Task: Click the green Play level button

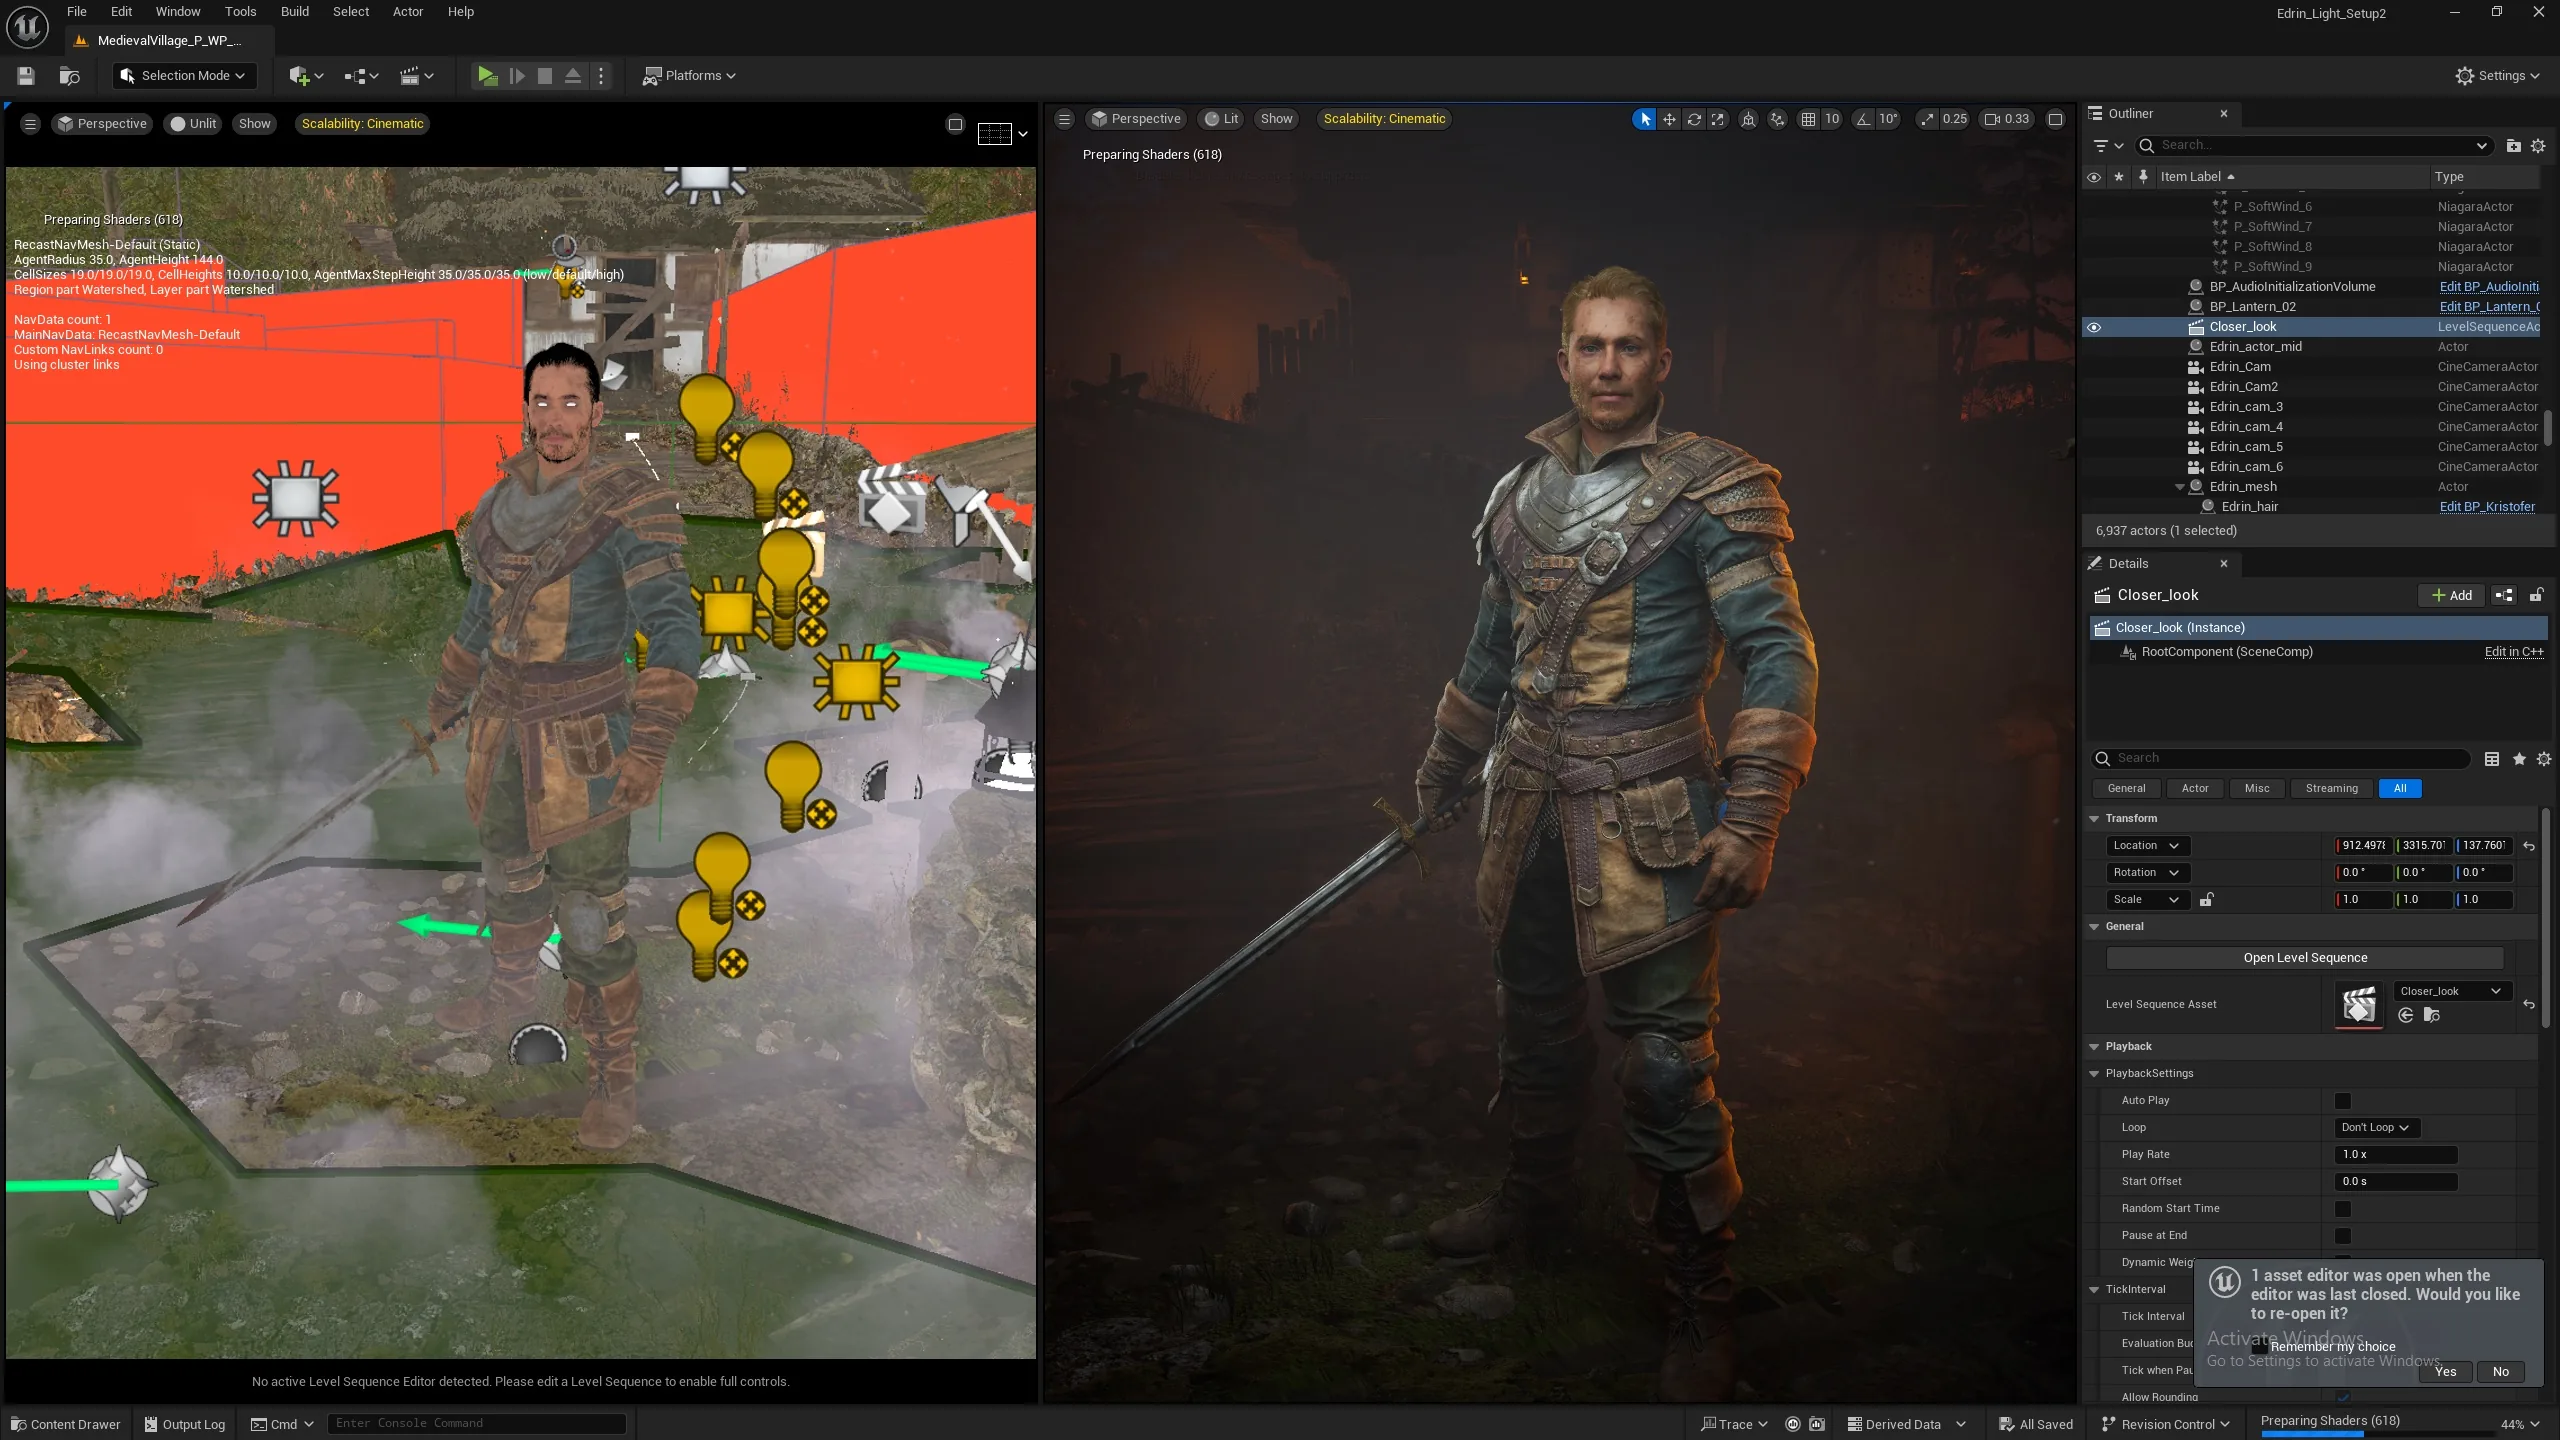Action: 487,76
